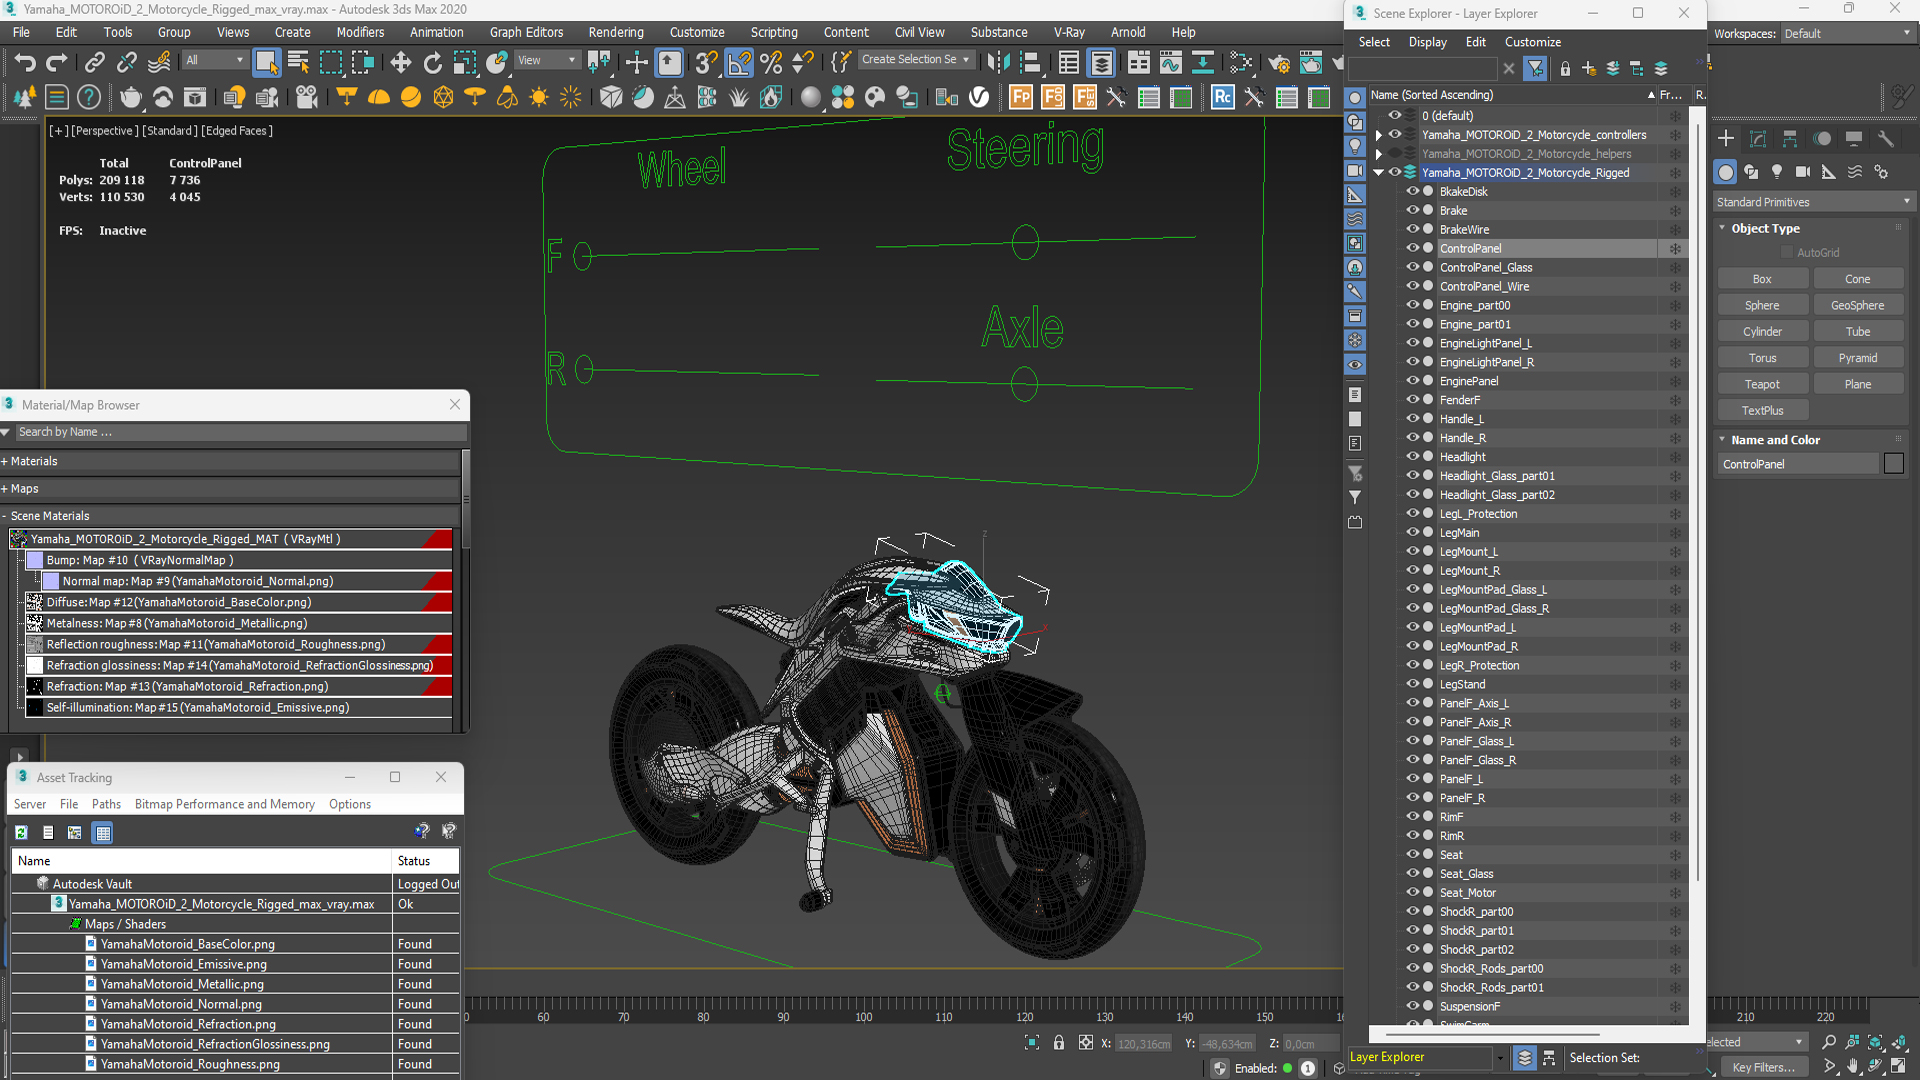Click the Layer Explorer search field
This screenshot has height=1080, width=1920.
[1423, 69]
